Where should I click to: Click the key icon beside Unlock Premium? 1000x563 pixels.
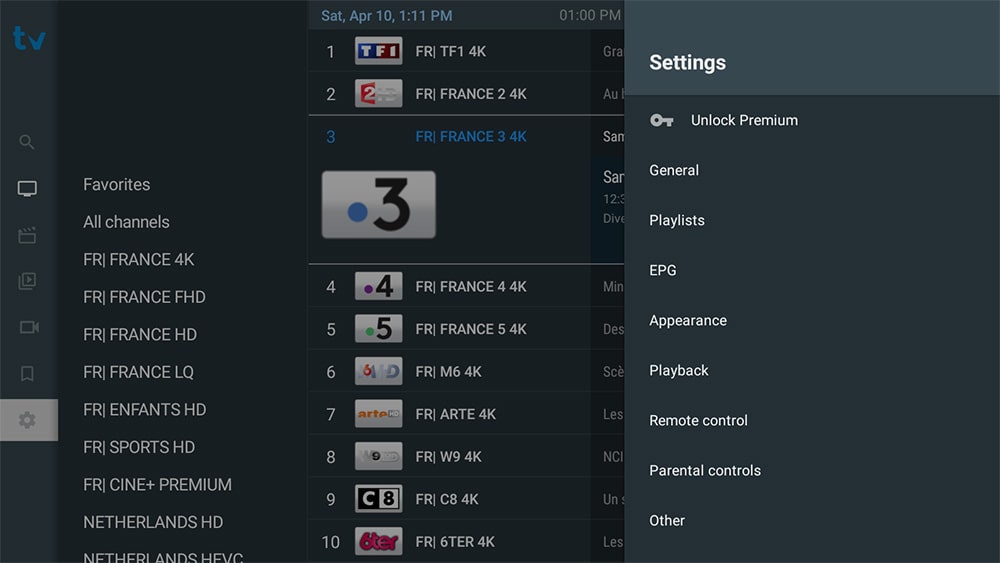(661, 120)
